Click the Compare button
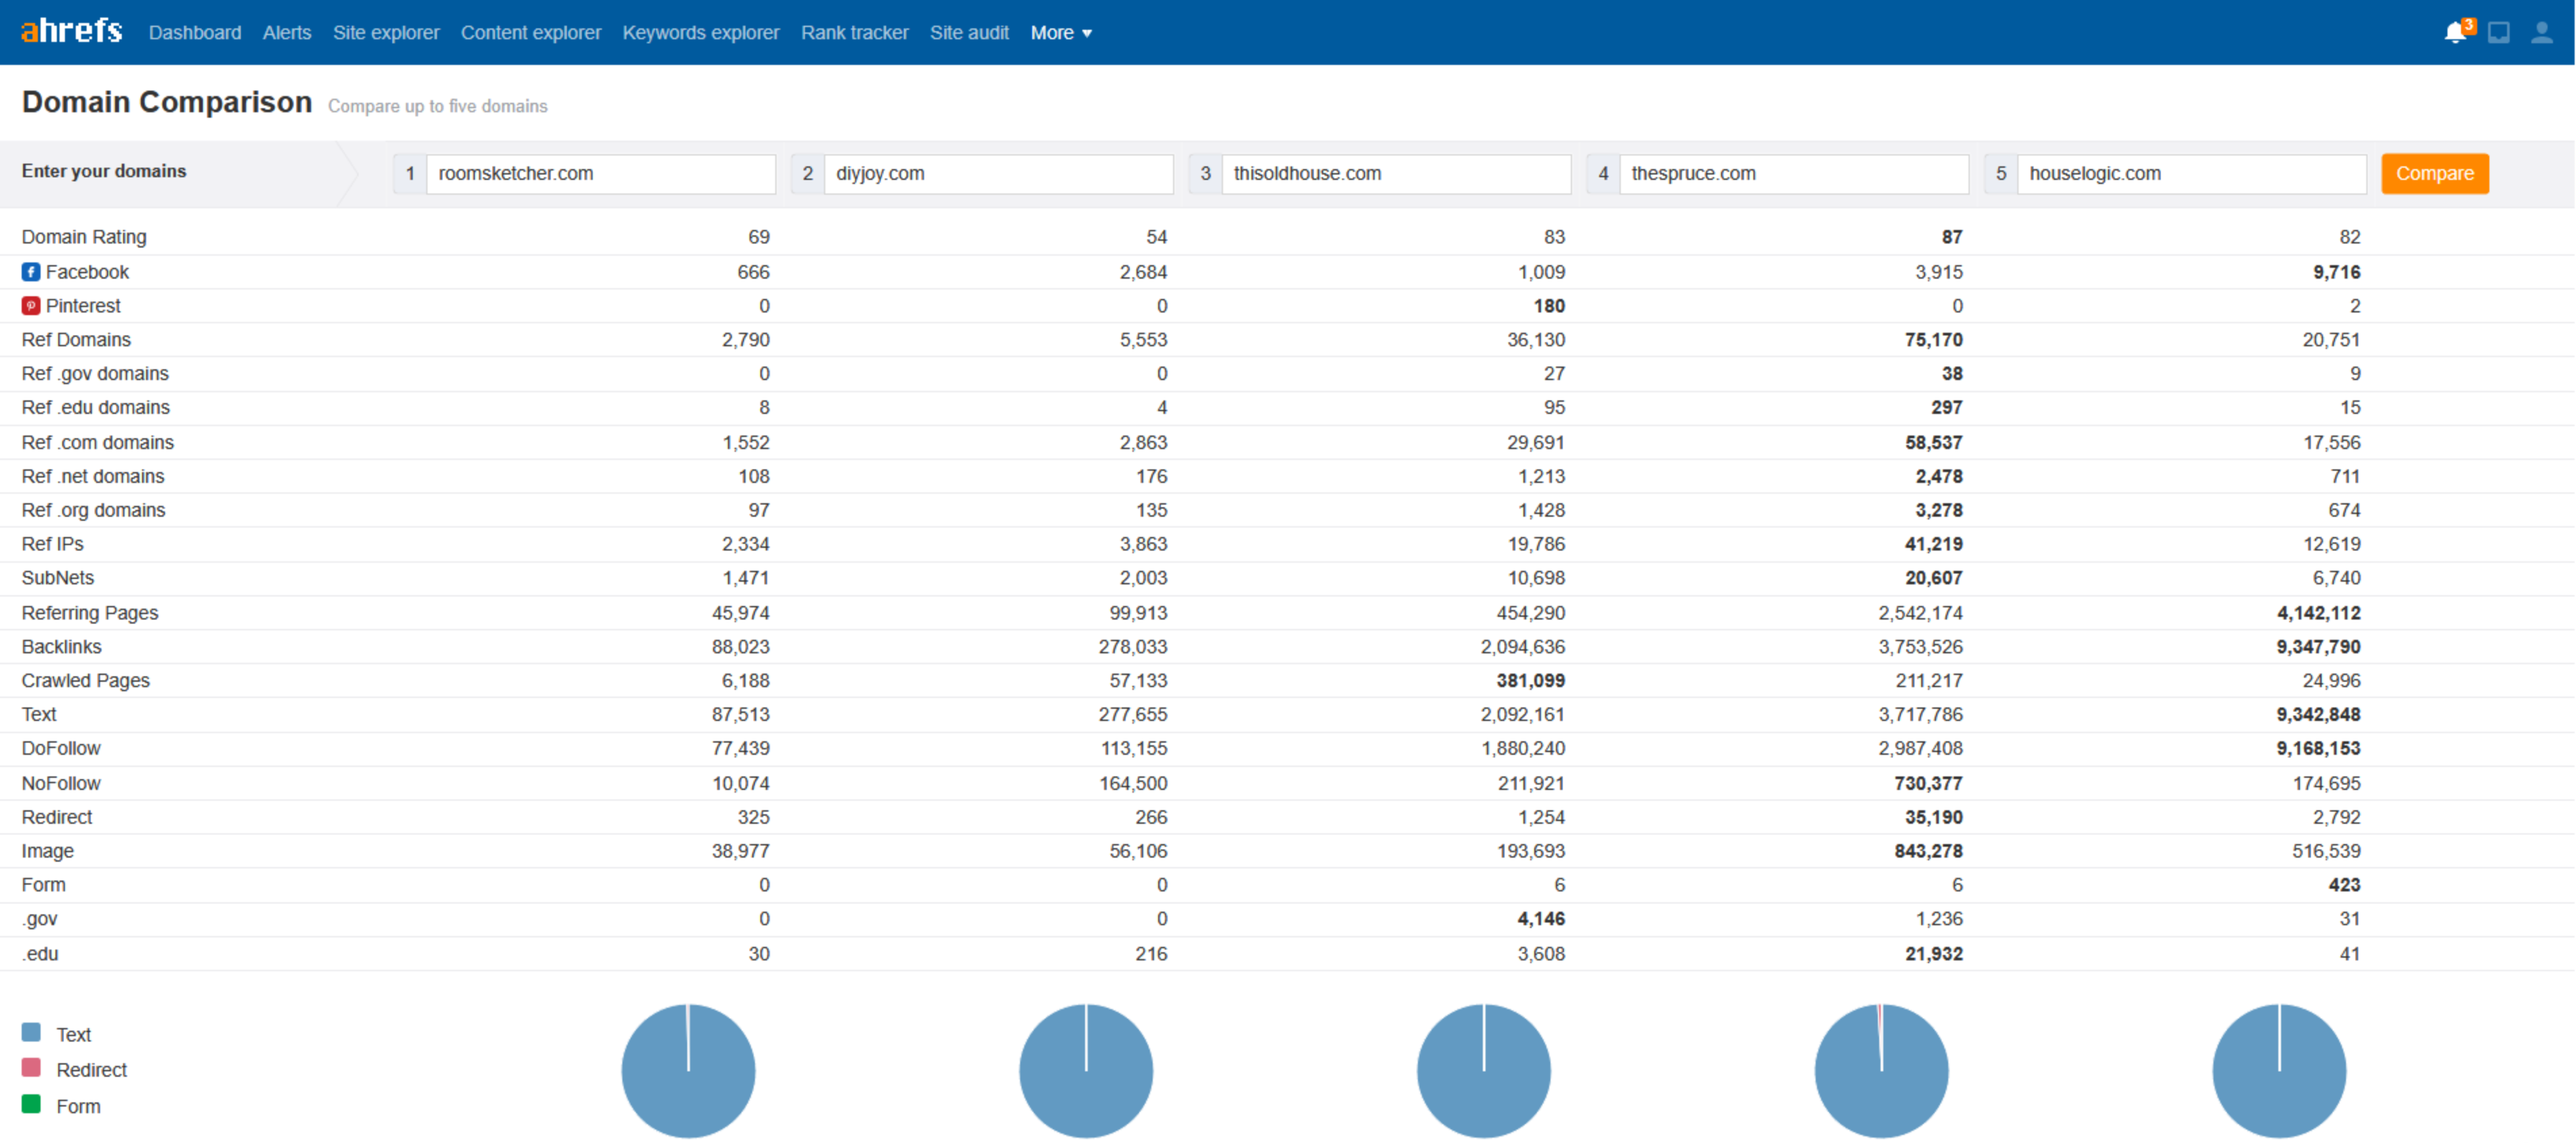2576x1143 pixels. point(2437,172)
